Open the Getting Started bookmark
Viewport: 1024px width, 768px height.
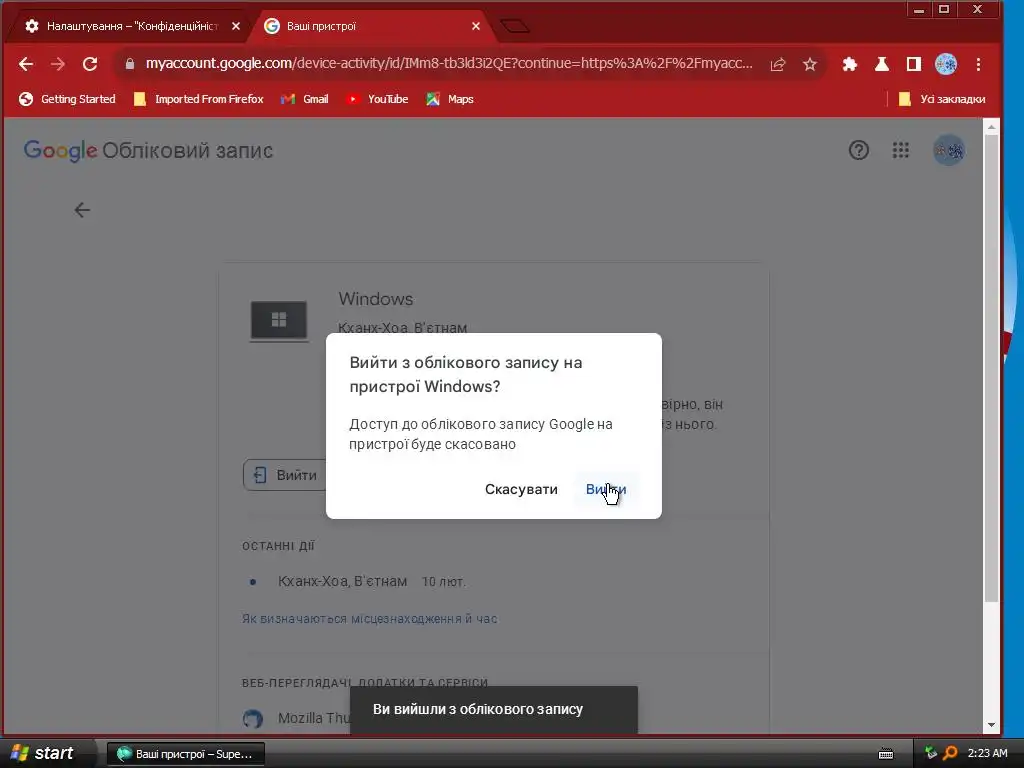click(x=67, y=99)
